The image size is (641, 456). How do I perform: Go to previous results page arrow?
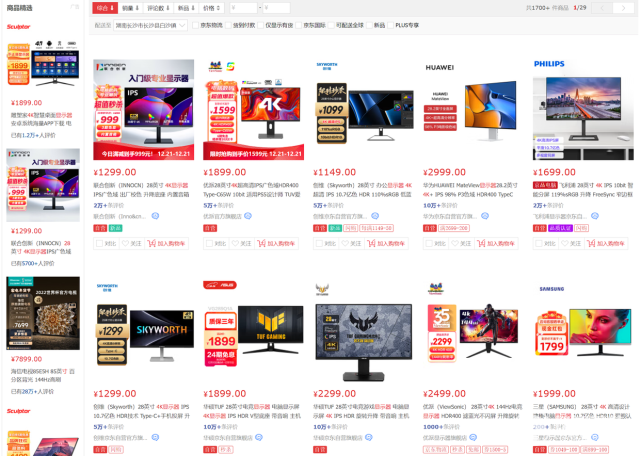[x=602, y=8]
